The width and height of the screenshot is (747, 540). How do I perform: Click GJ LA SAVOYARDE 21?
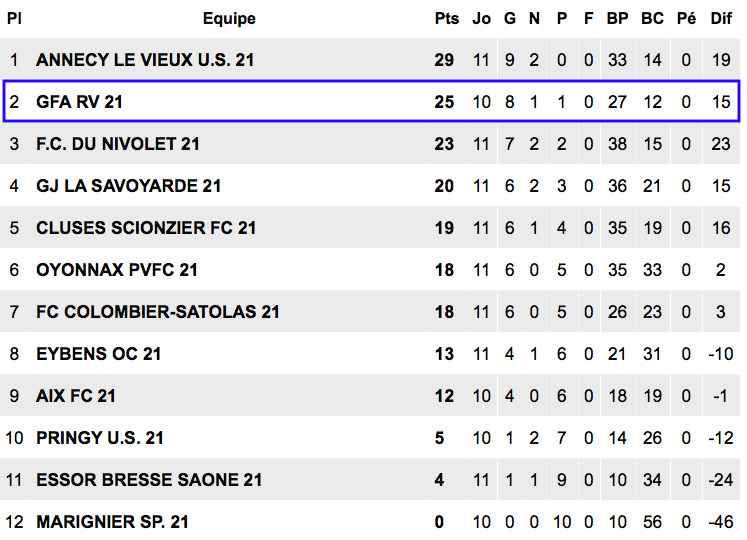click(x=129, y=186)
